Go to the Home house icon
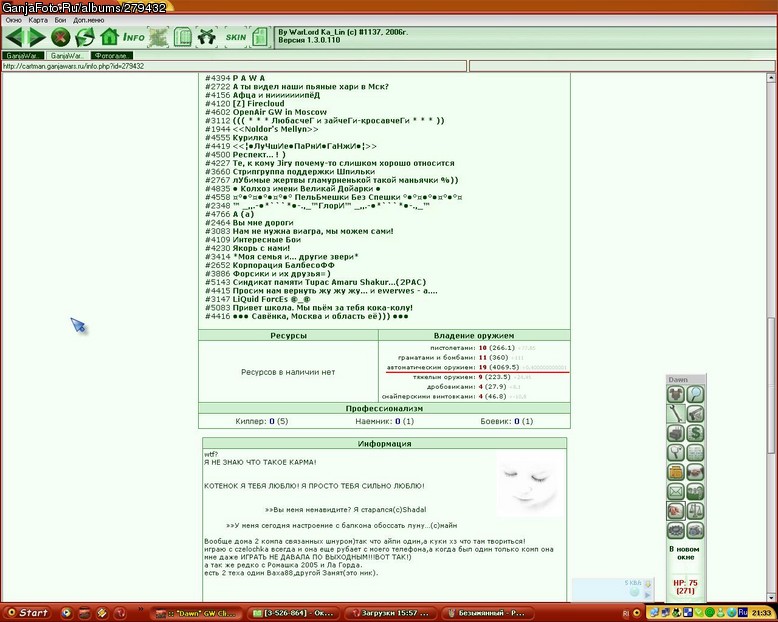Screen dimensions: 778x622 109,37
